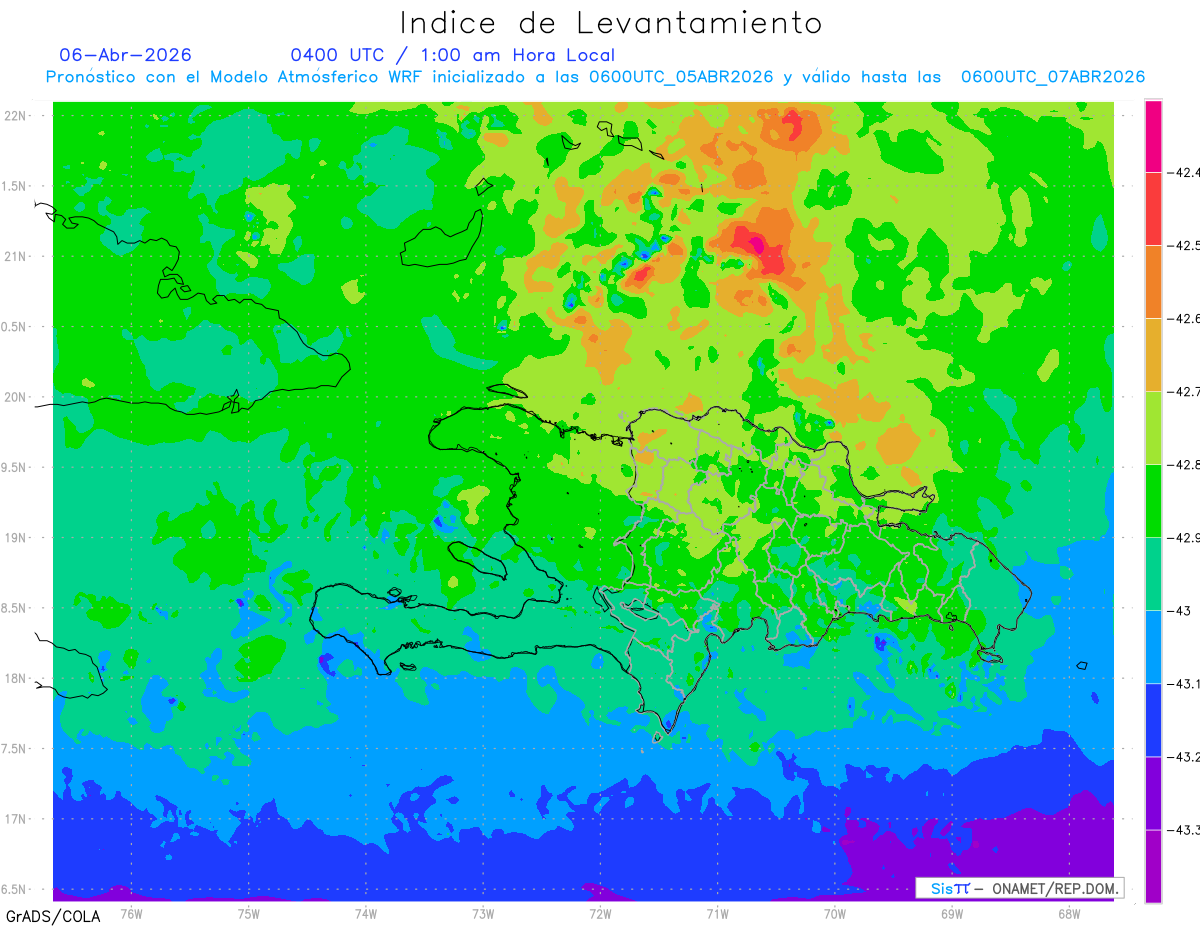Click the magenta swatch atop the color legend

pyautogui.click(x=1153, y=136)
